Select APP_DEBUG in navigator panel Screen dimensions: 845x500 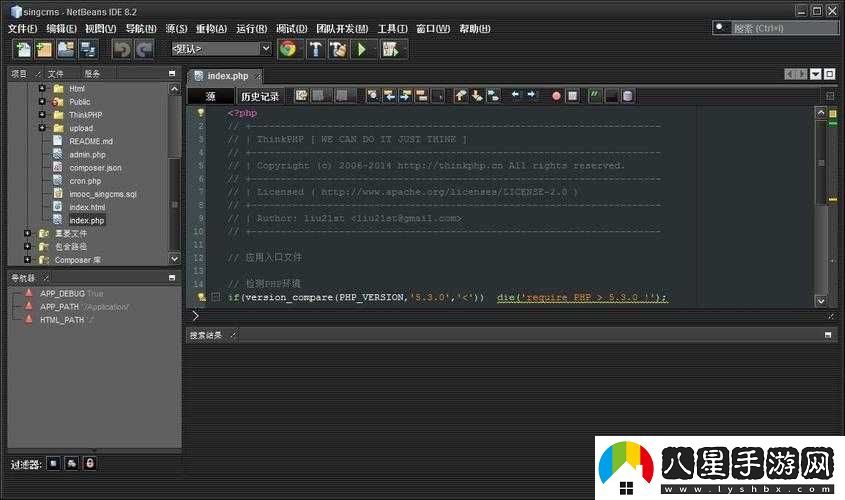[63, 294]
